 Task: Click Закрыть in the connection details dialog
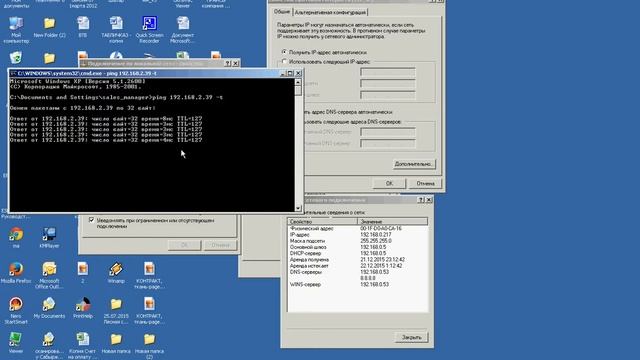click(411, 337)
